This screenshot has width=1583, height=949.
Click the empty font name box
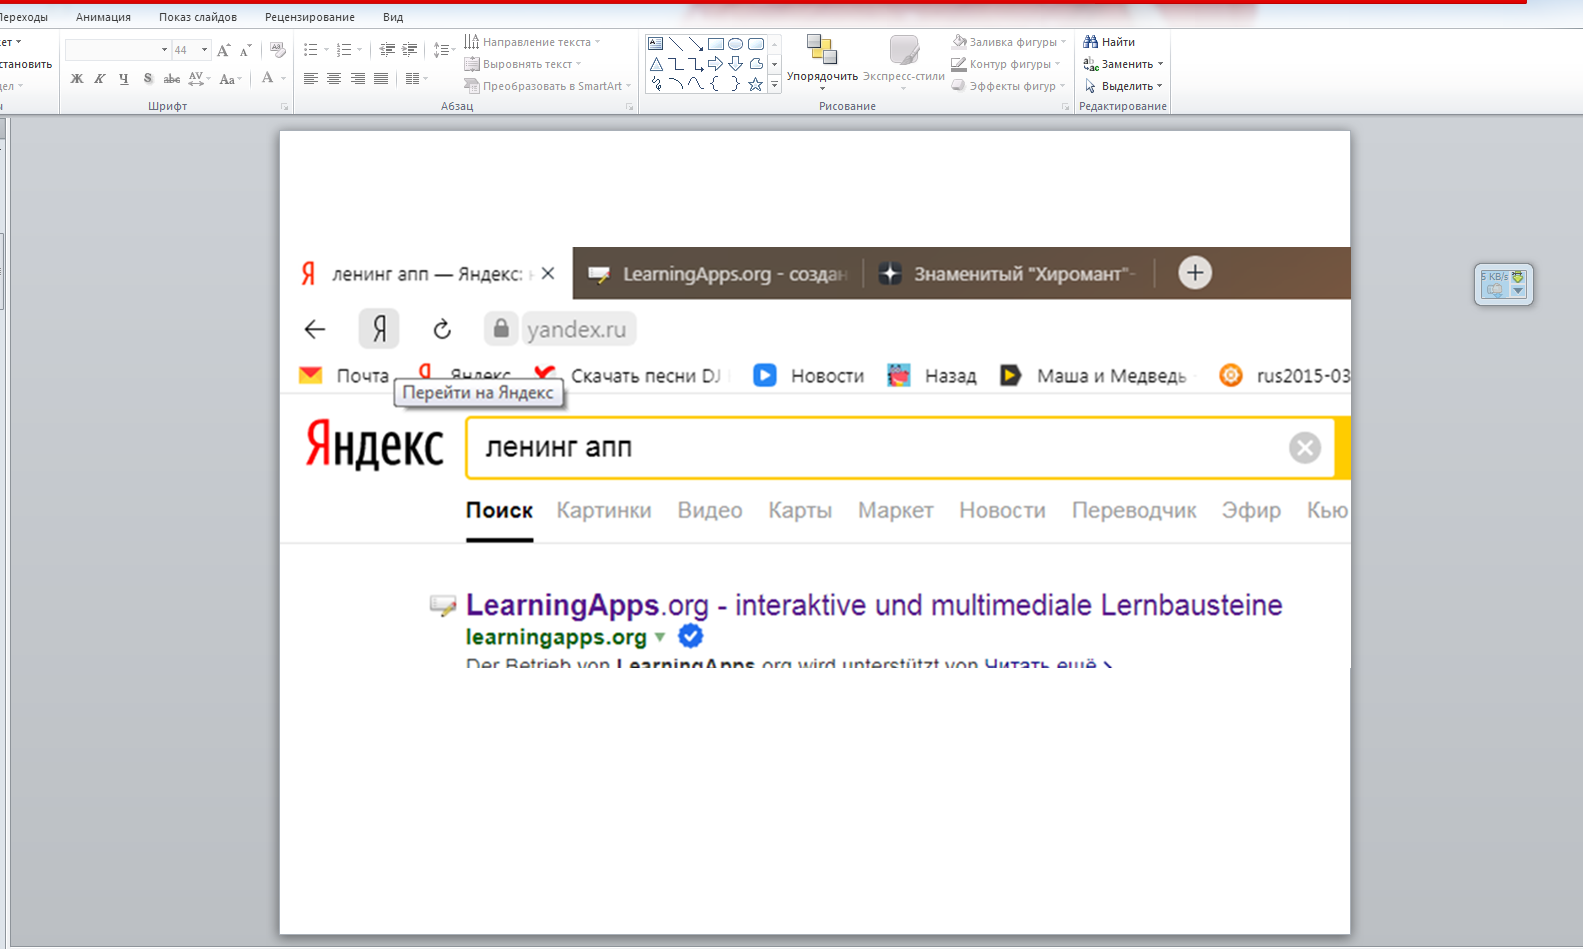pyautogui.click(x=112, y=50)
